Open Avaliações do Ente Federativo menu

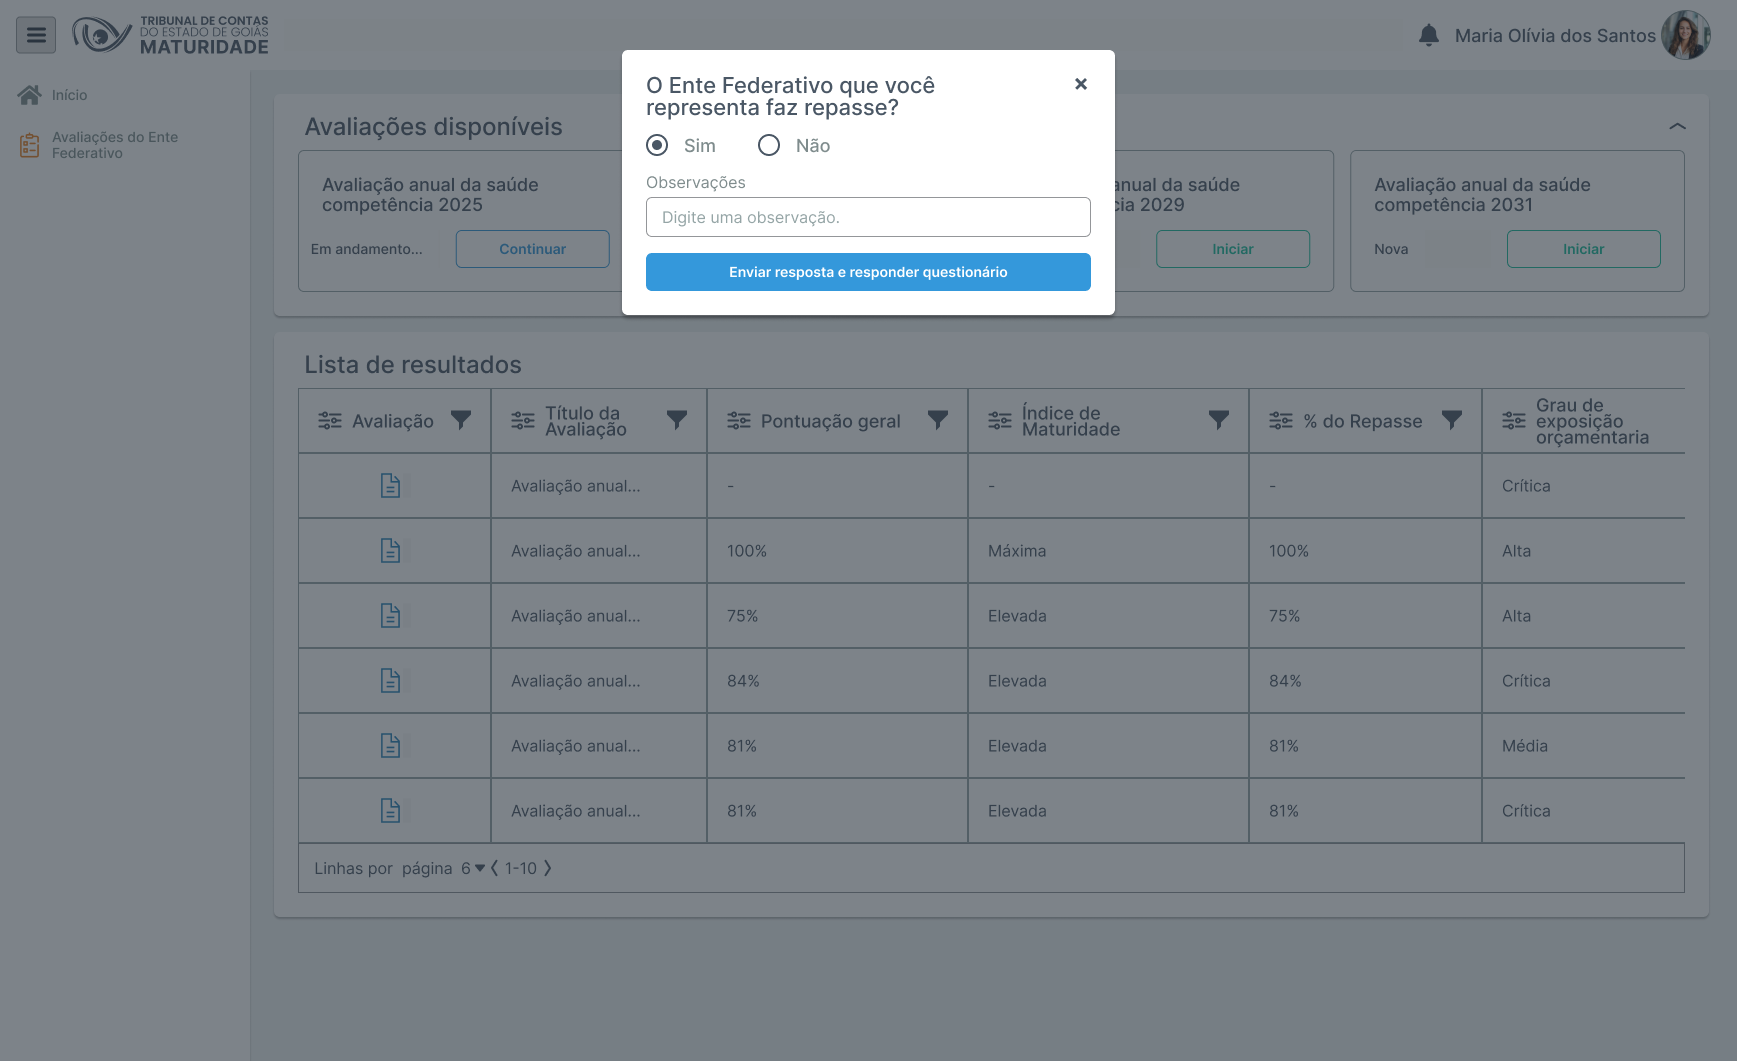115,145
